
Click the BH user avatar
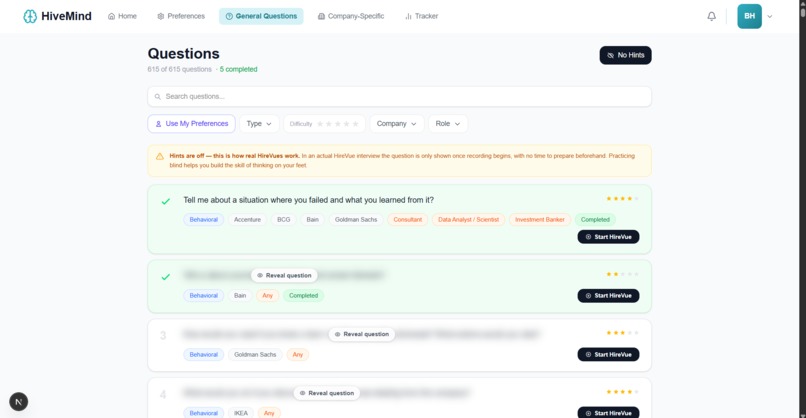point(749,16)
